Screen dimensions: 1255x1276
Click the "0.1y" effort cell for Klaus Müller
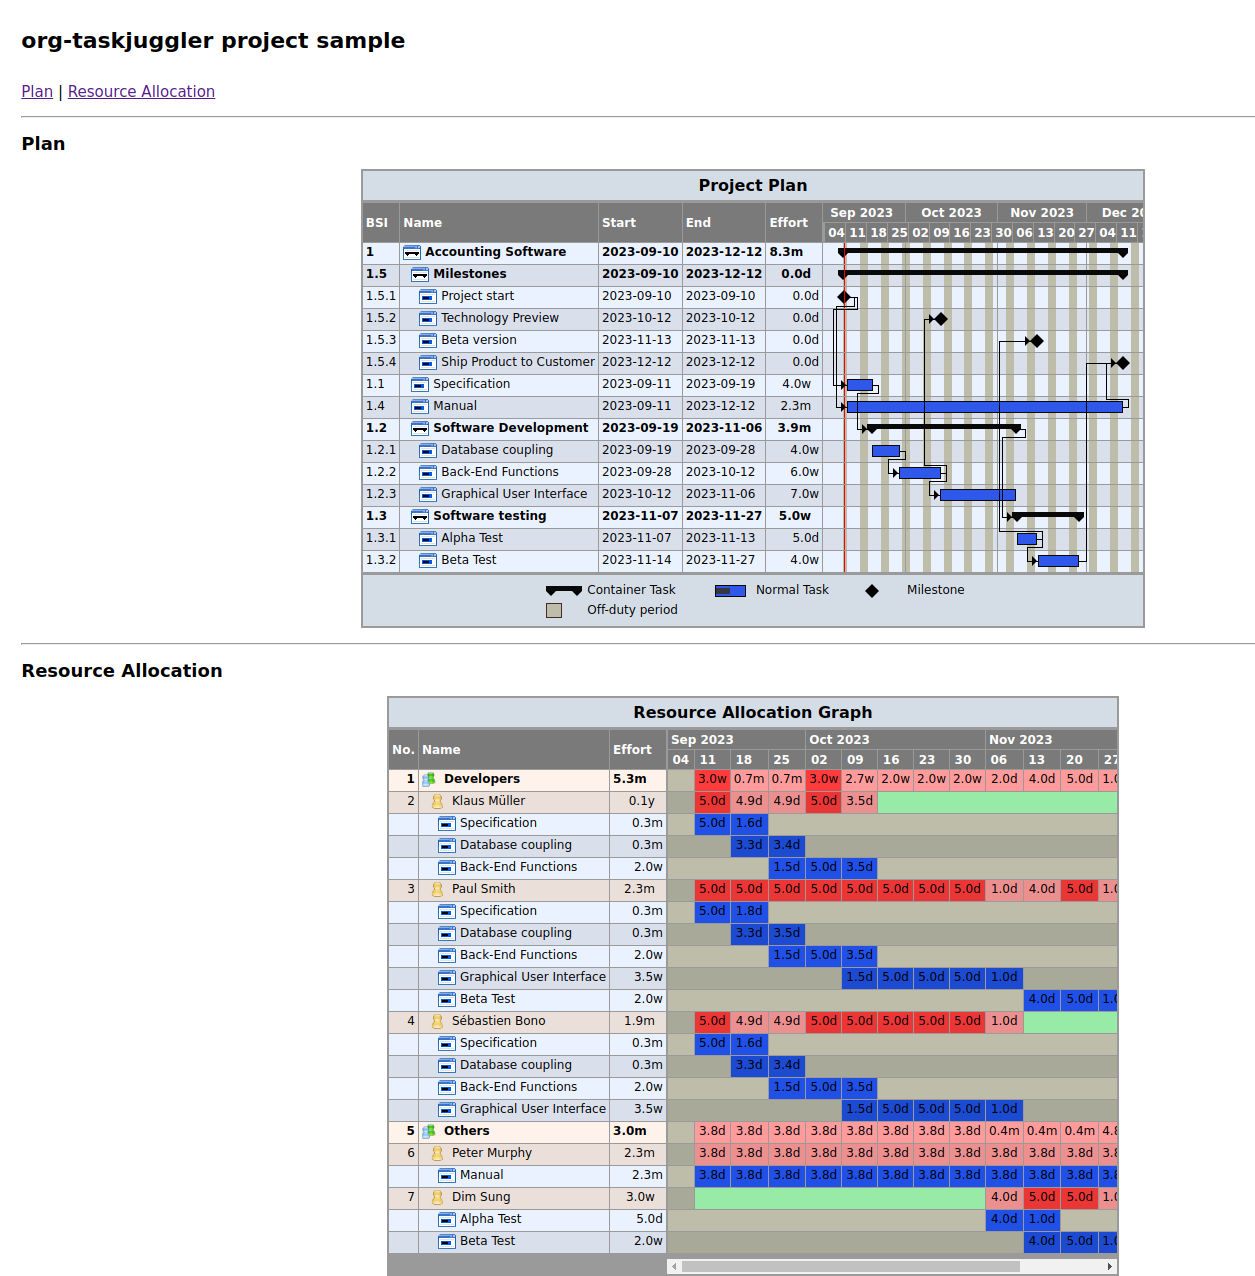coord(638,802)
